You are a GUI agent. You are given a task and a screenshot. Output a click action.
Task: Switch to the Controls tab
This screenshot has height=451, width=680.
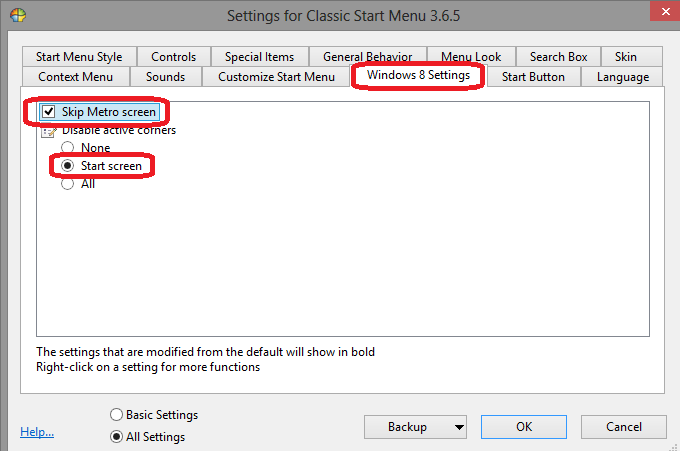point(173,57)
